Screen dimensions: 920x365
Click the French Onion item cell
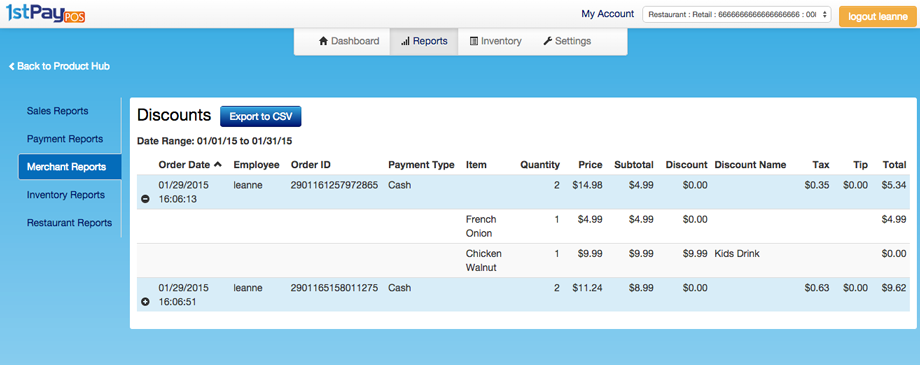[481, 226]
